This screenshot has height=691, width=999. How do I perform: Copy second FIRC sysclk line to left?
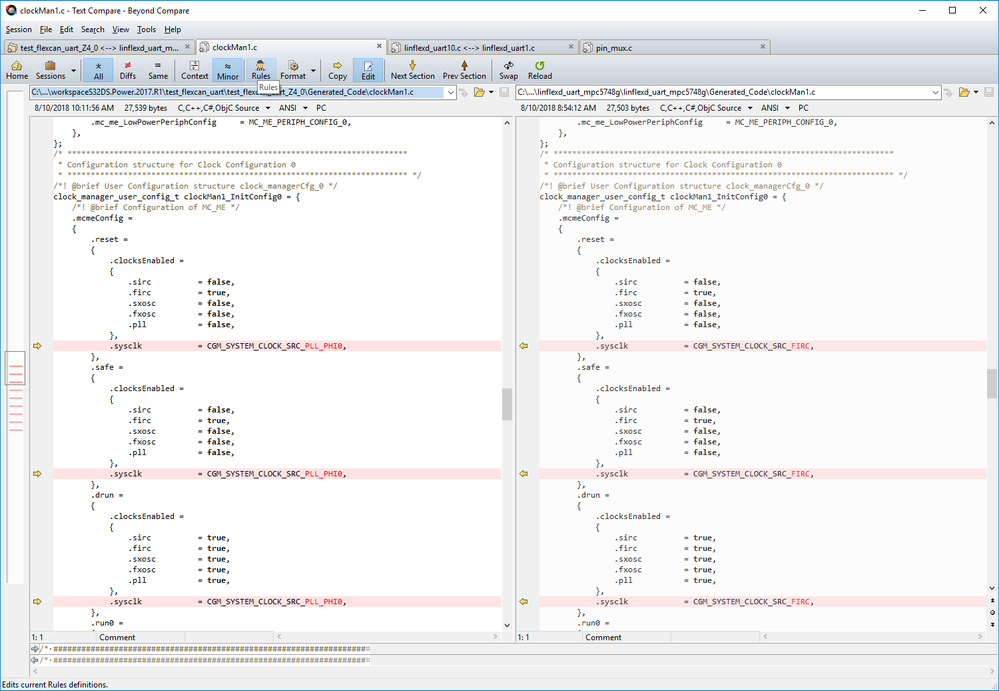[x=524, y=474]
